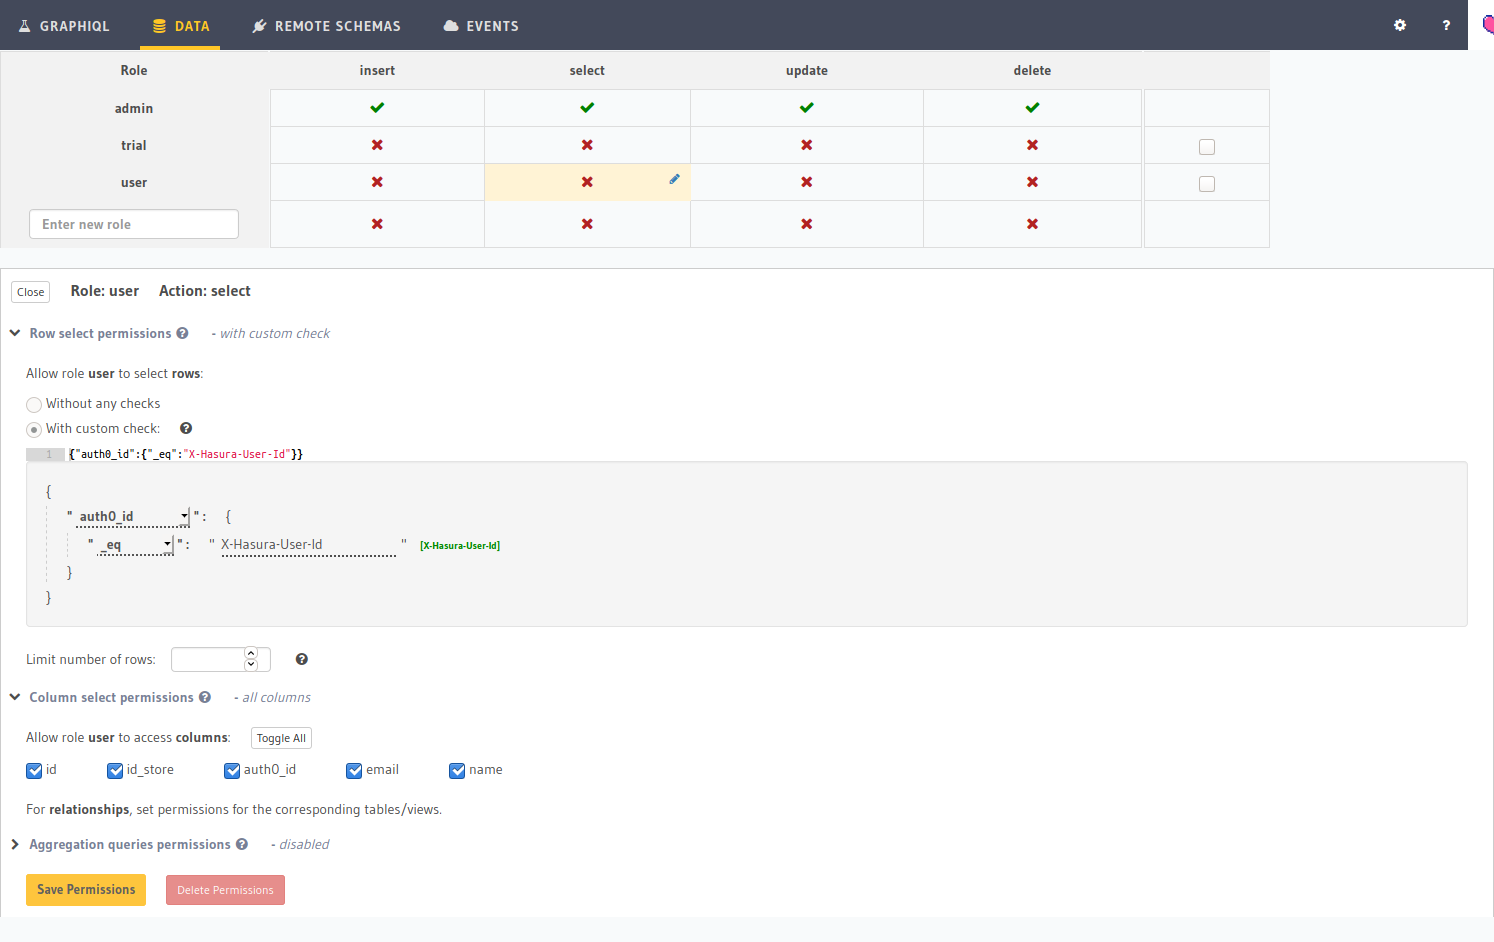Uncheck the id column checkbox
1494x942 pixels.
[34, 771]
